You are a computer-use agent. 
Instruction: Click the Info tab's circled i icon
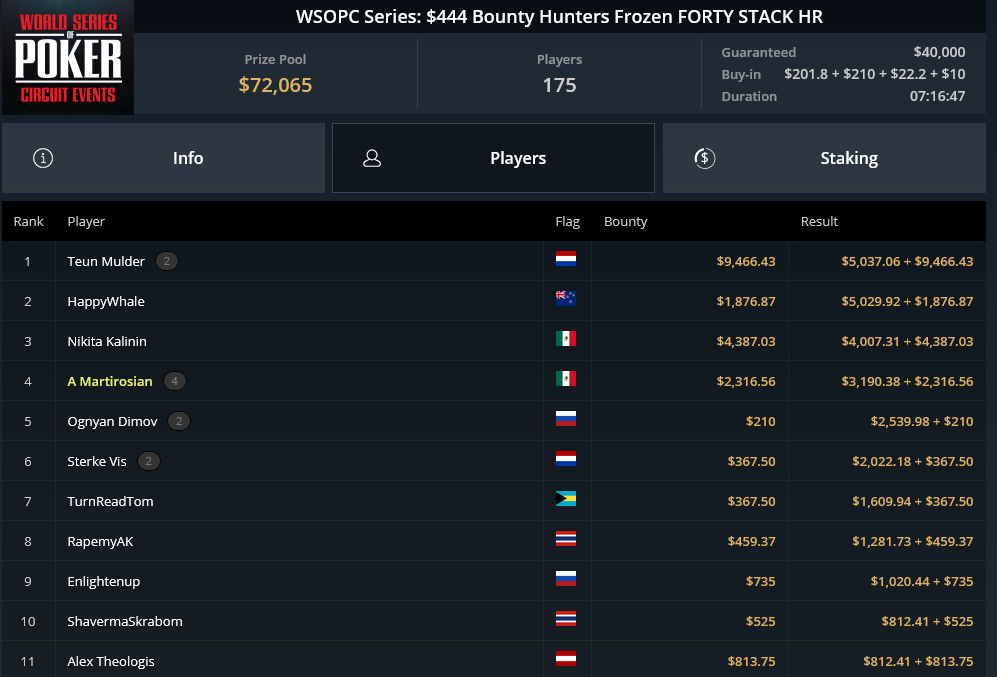[x=43, y=158]
